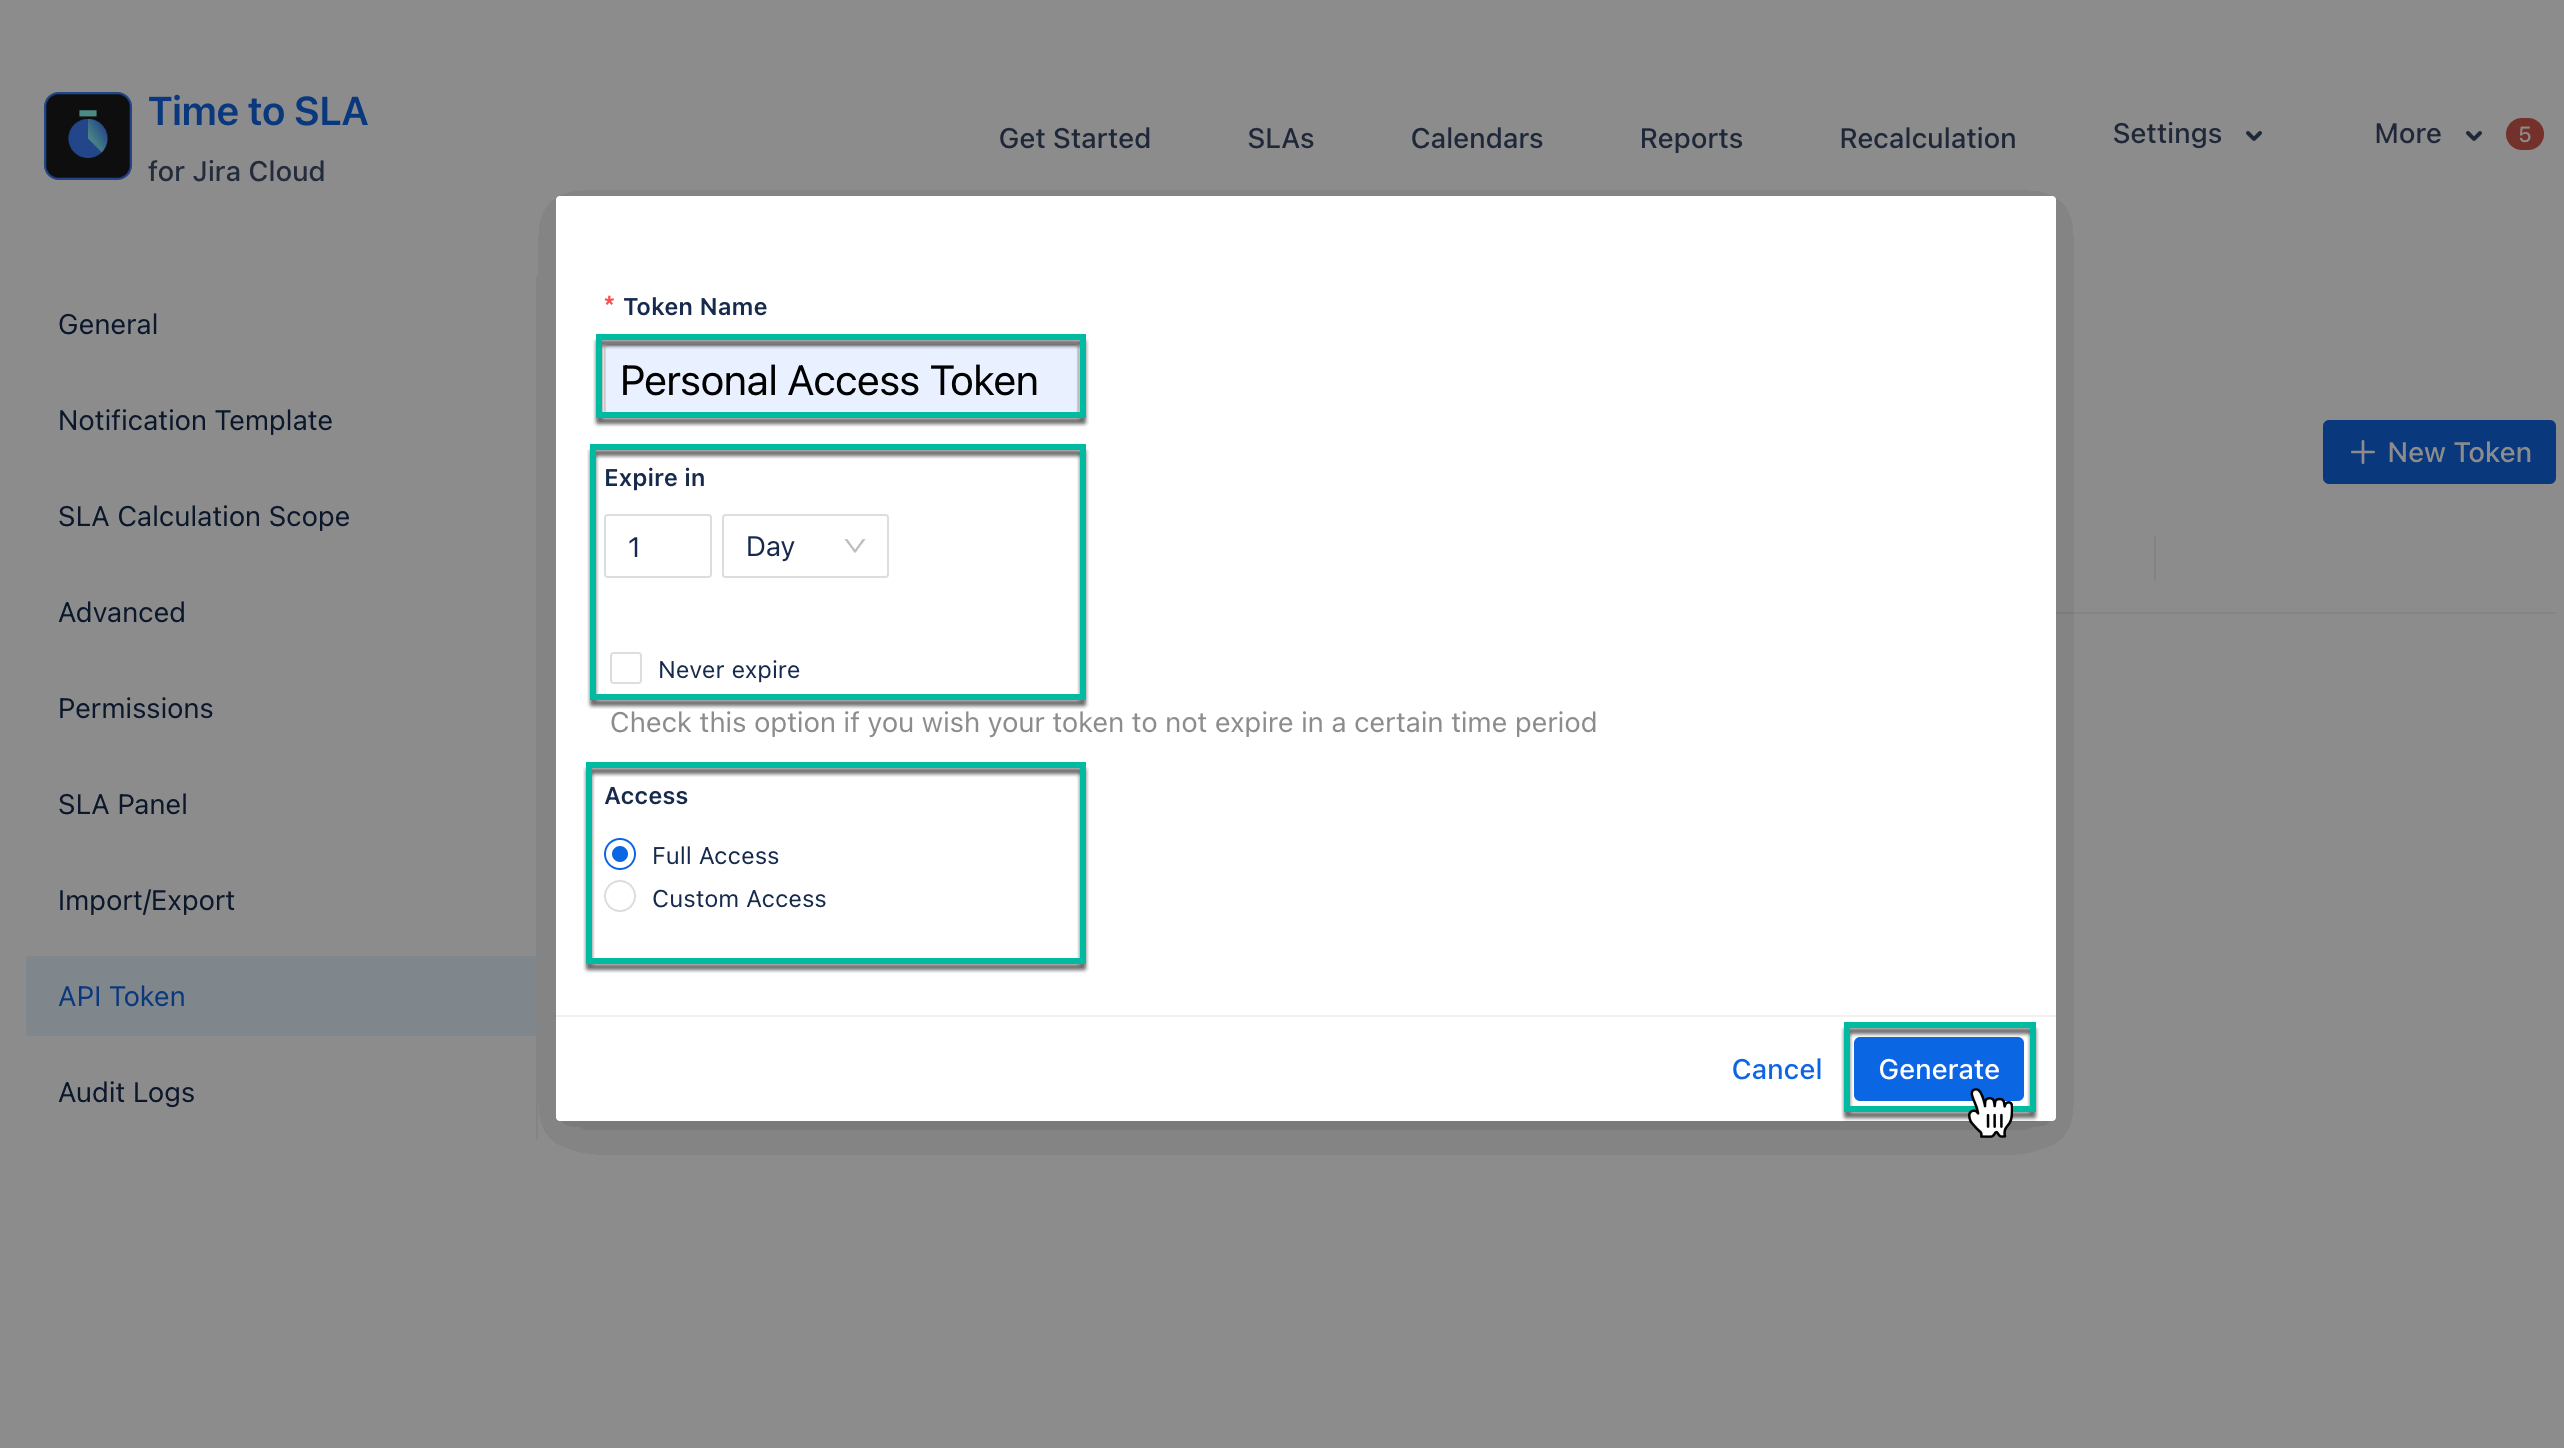Click the expire duration number field
The width and height of the screenshot is (2564, 1448).
click(x=657, y=546)
